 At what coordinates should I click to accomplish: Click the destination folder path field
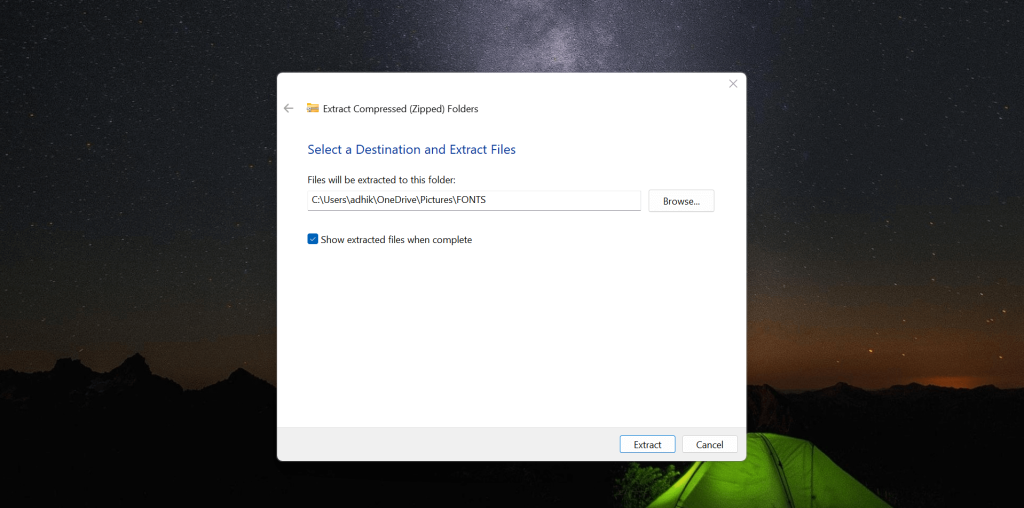click(474, 200)
